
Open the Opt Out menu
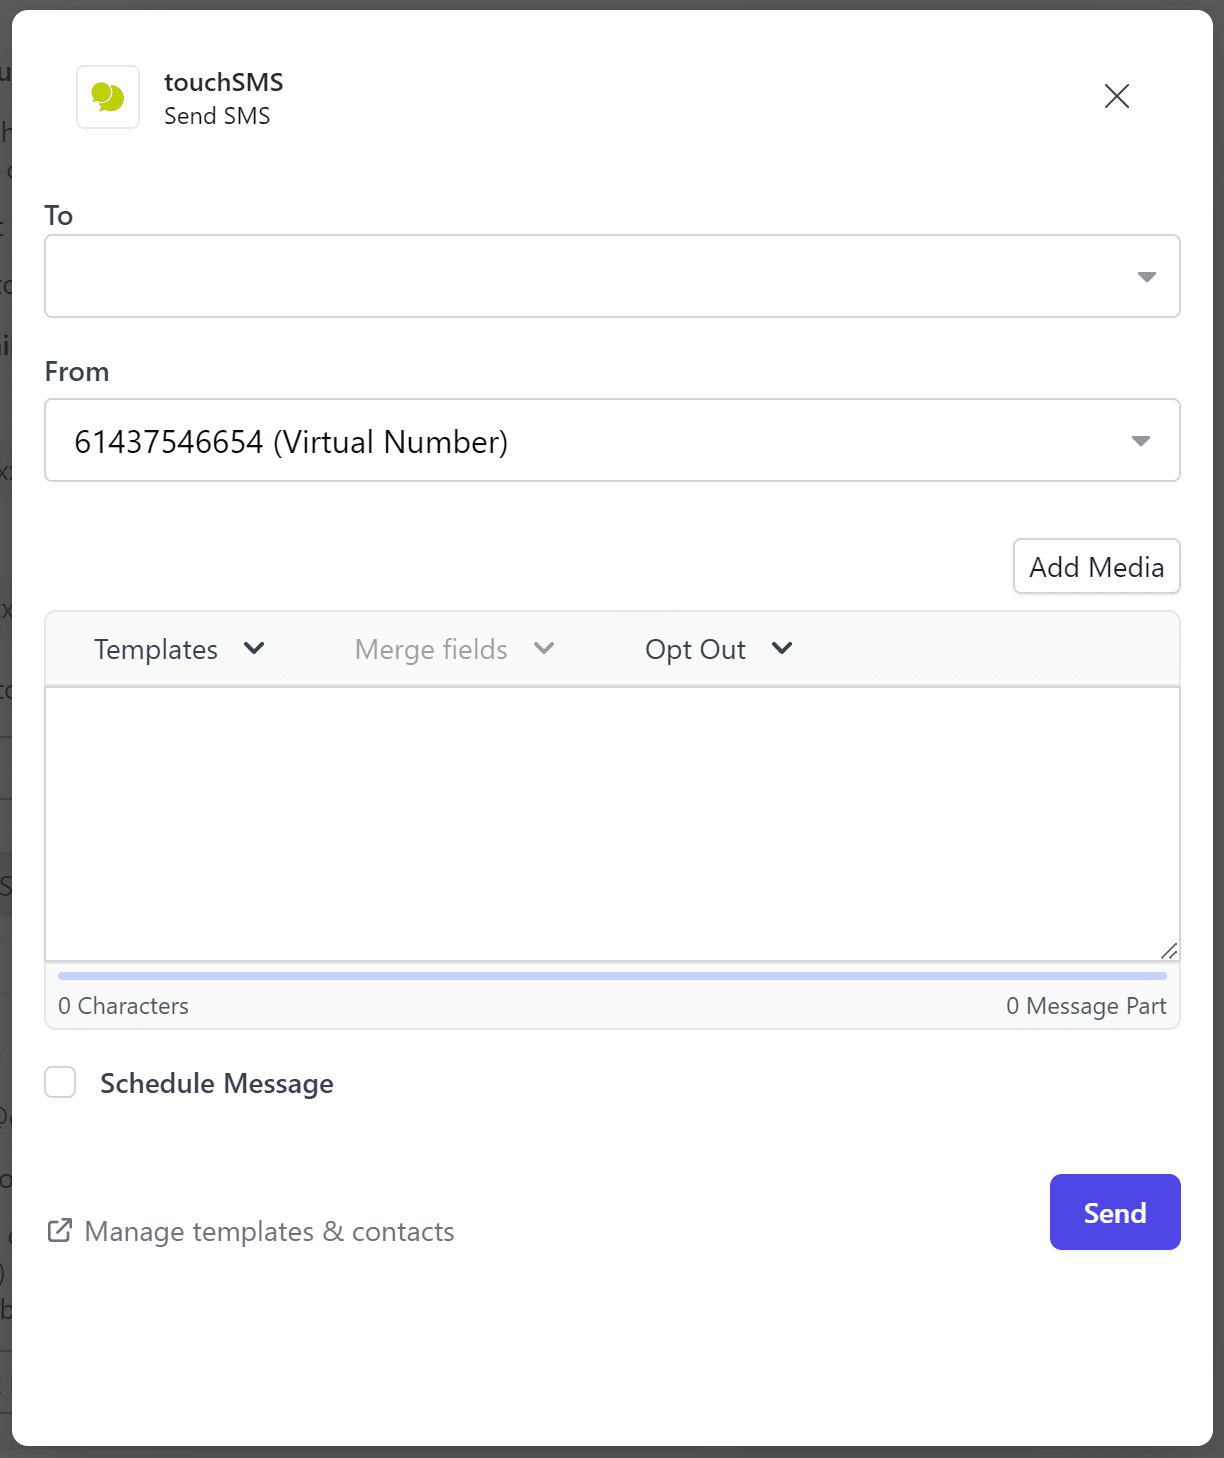[x=695, y=650]
